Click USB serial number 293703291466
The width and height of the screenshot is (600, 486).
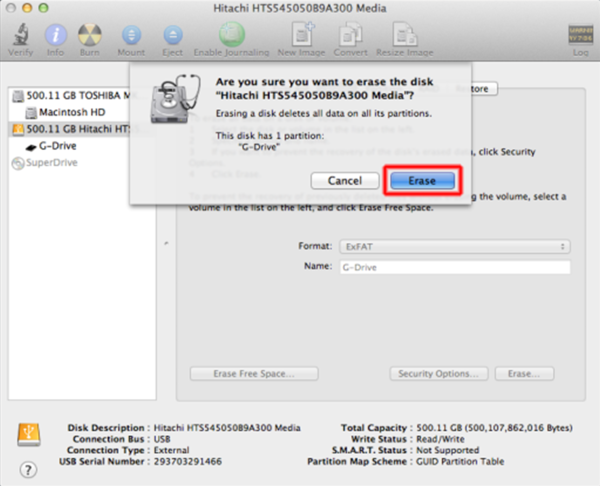(188, 462)
